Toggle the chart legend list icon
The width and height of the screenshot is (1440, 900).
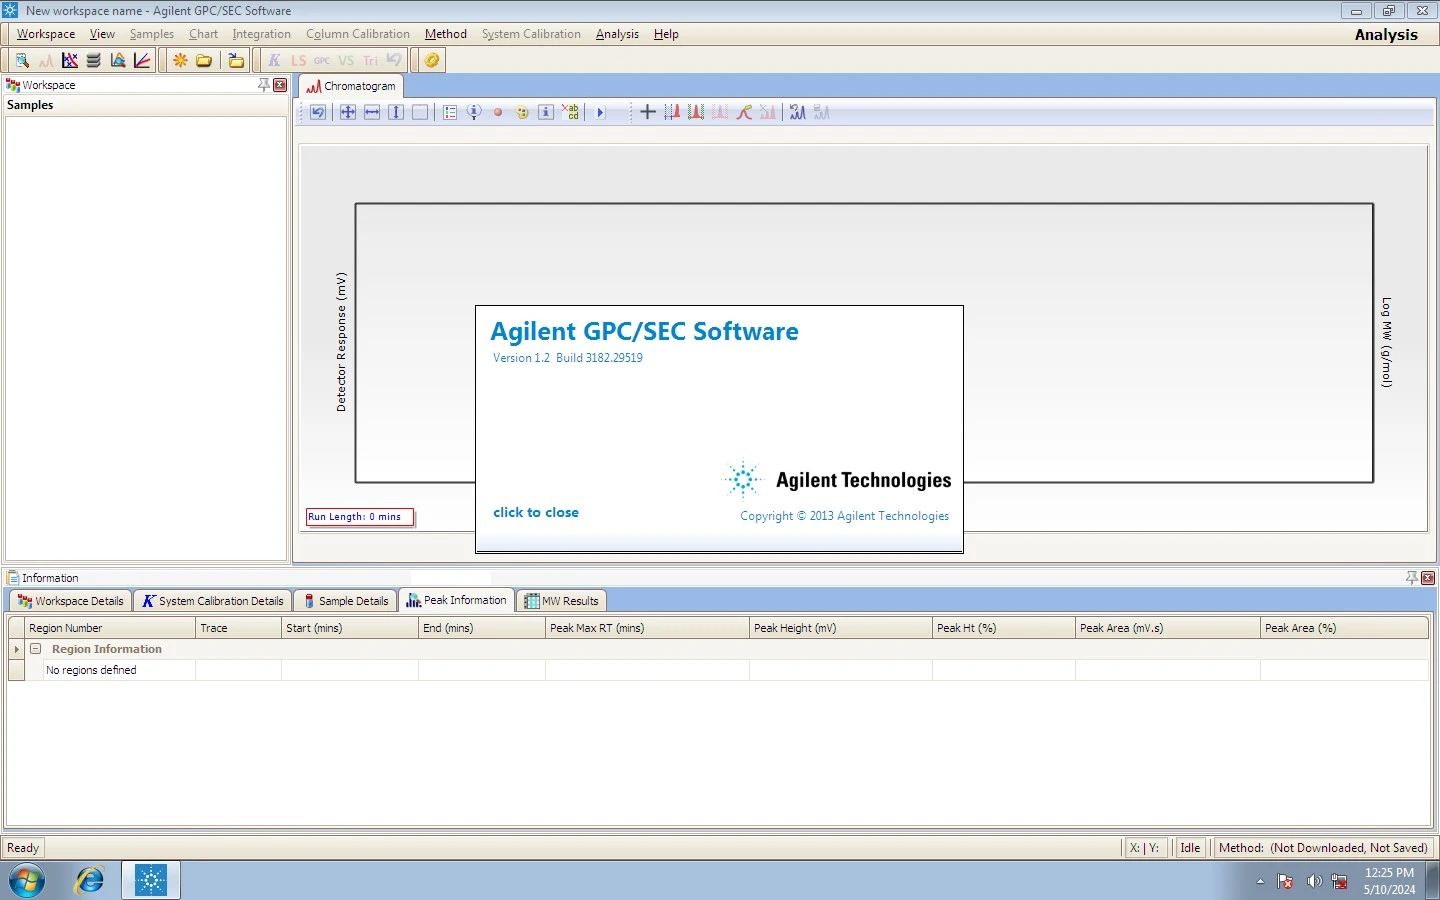(x=450, y=112)
